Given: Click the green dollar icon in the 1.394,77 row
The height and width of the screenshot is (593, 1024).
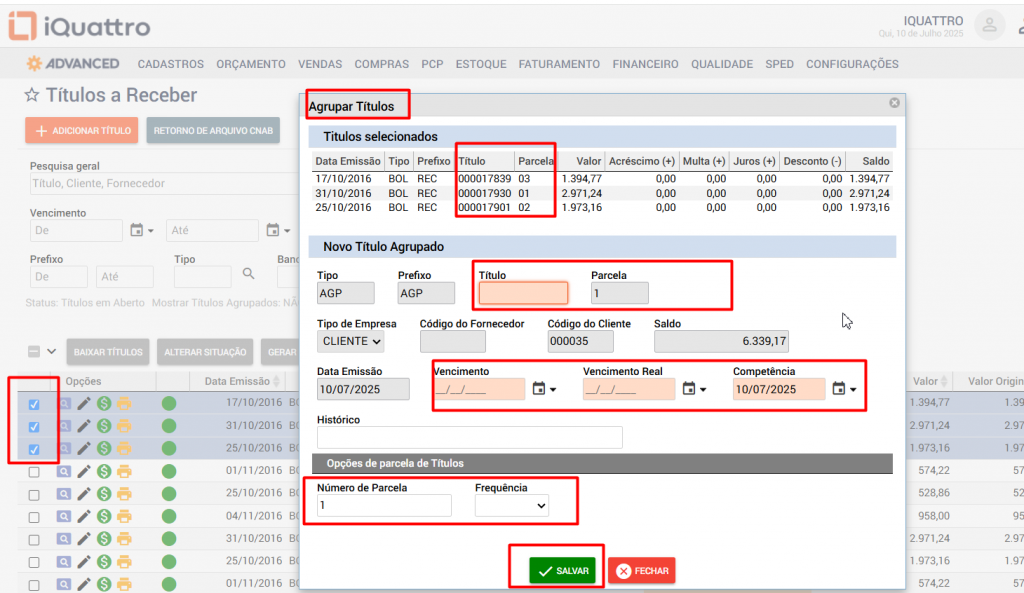Looking at the screenshot, I should [104, 404].
